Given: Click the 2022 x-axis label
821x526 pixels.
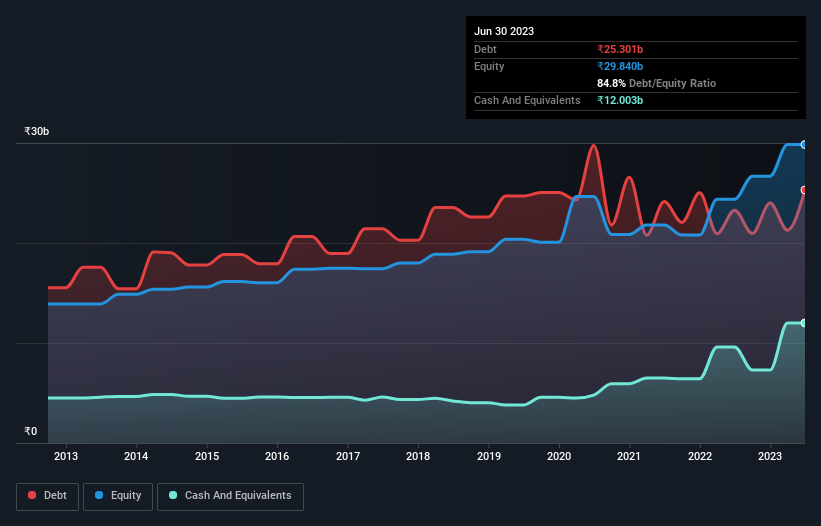Looking at the screenshot, I should point(700,456).
